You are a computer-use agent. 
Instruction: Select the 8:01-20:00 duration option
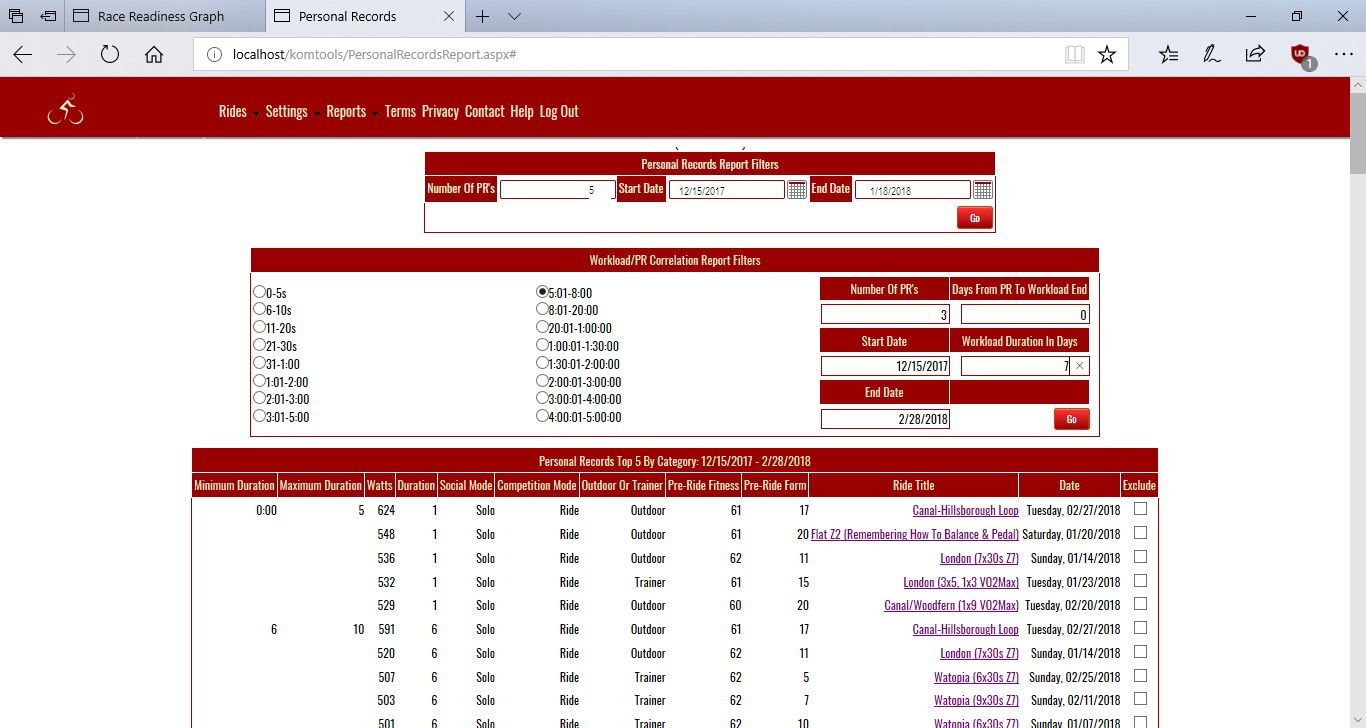(543, 309)
